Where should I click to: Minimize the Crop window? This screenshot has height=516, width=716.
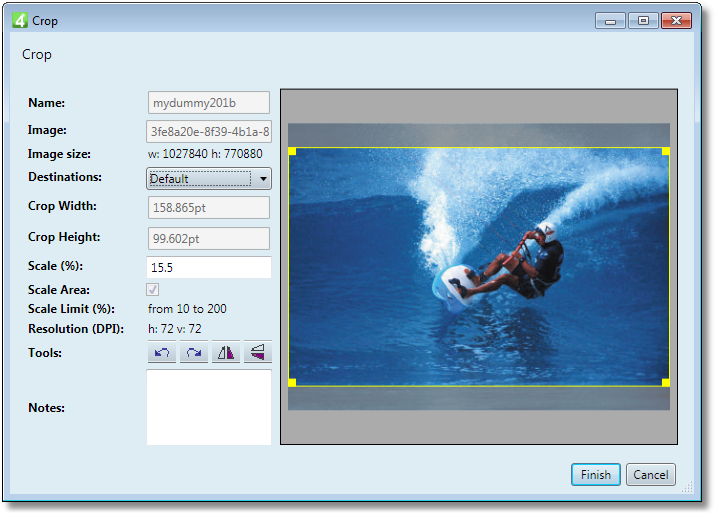tap(611, 21)
